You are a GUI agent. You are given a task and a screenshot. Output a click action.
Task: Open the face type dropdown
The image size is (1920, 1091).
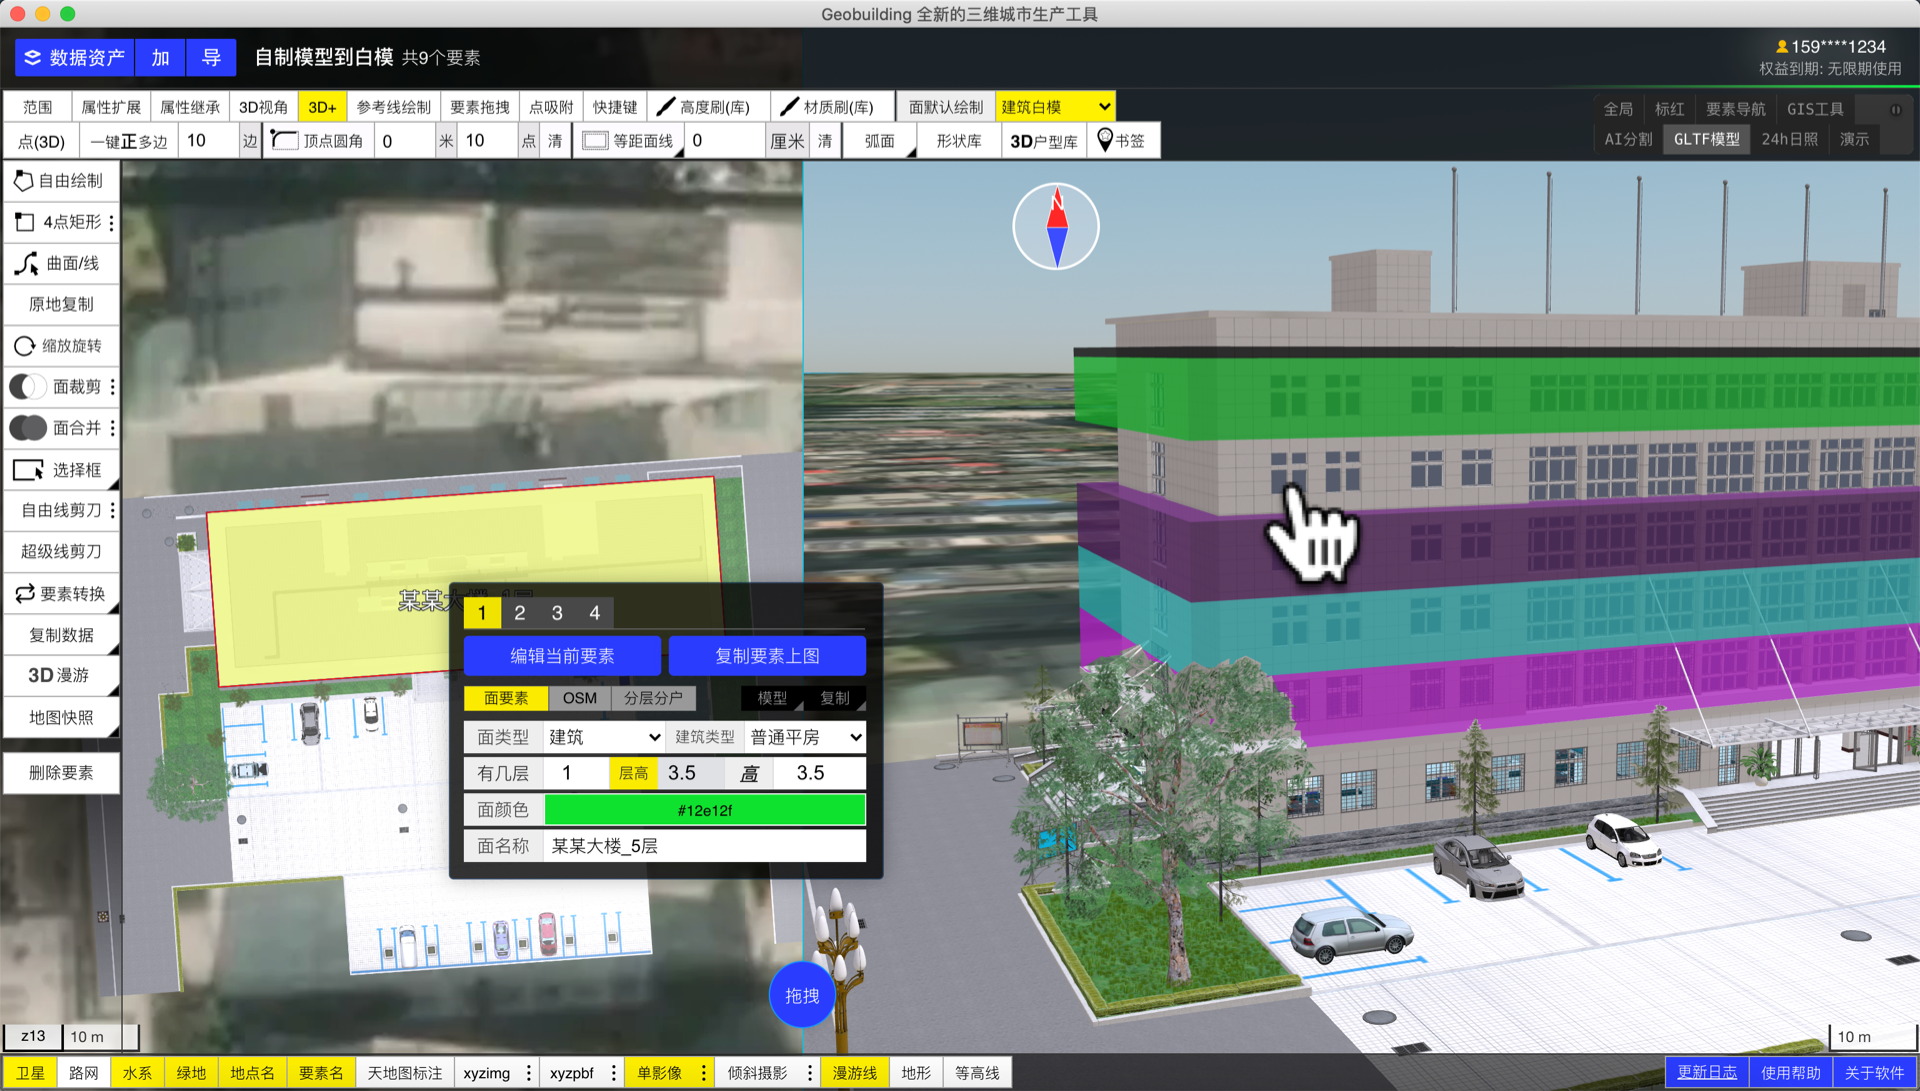click(x=604, y=737)
